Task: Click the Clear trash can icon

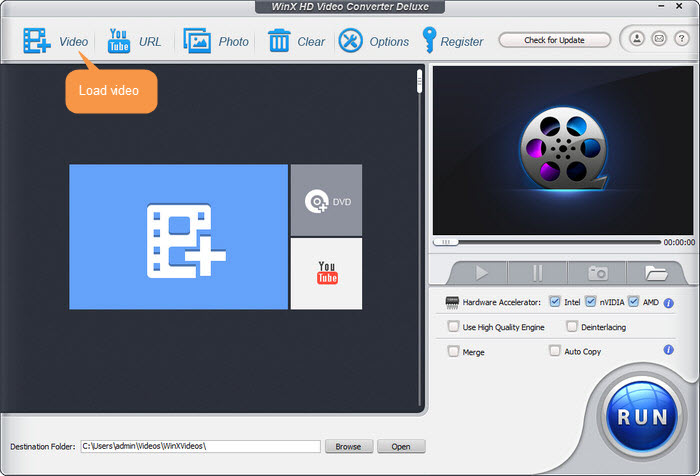Action: tap(279, 41)
